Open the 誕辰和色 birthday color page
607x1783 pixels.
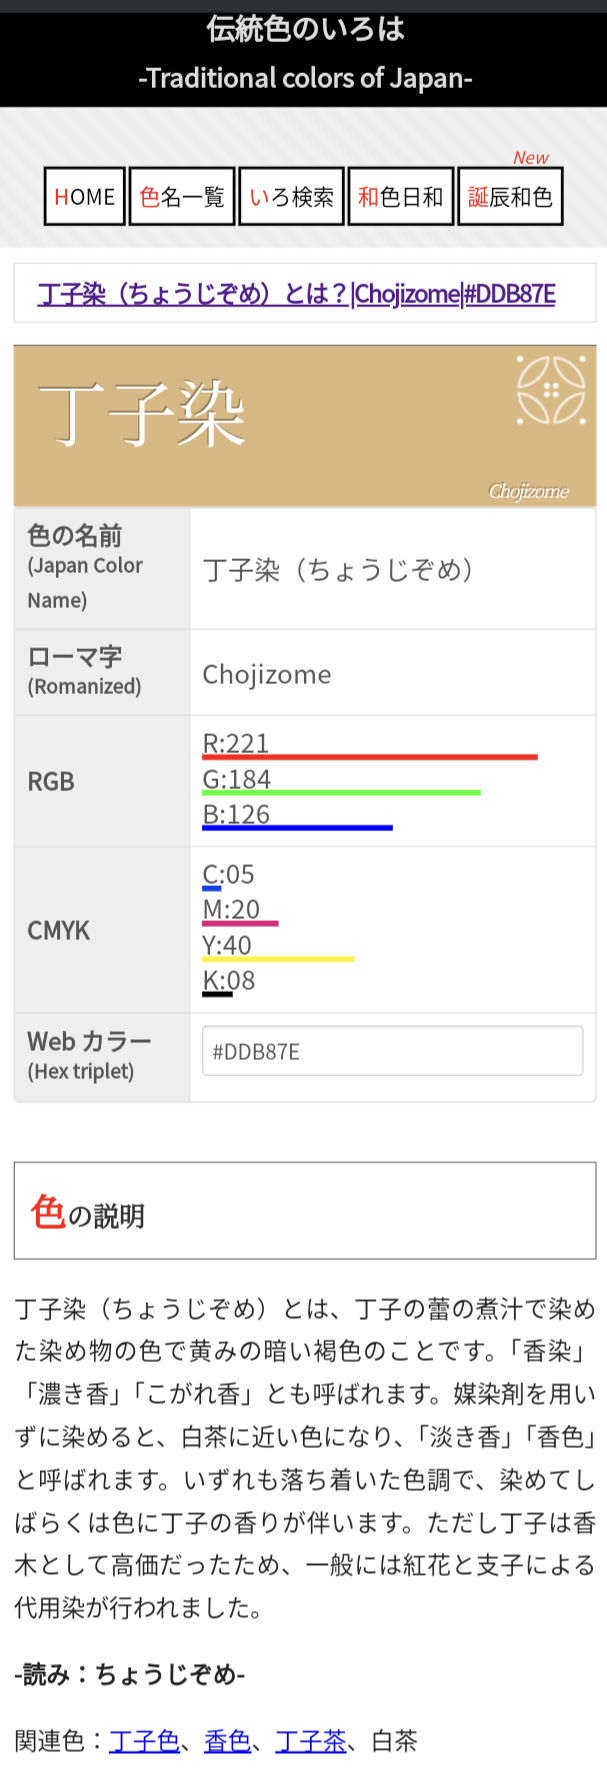click(x=510, y=197)
